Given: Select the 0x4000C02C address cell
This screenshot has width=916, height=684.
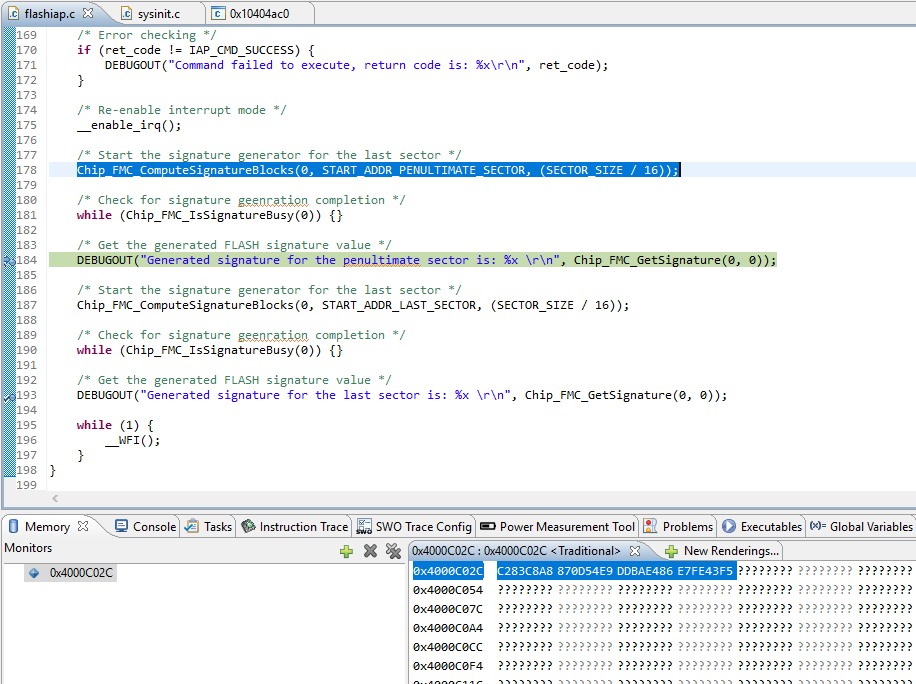Looking at the screenshot, I should pyautogui.click(x=448, y=571).
